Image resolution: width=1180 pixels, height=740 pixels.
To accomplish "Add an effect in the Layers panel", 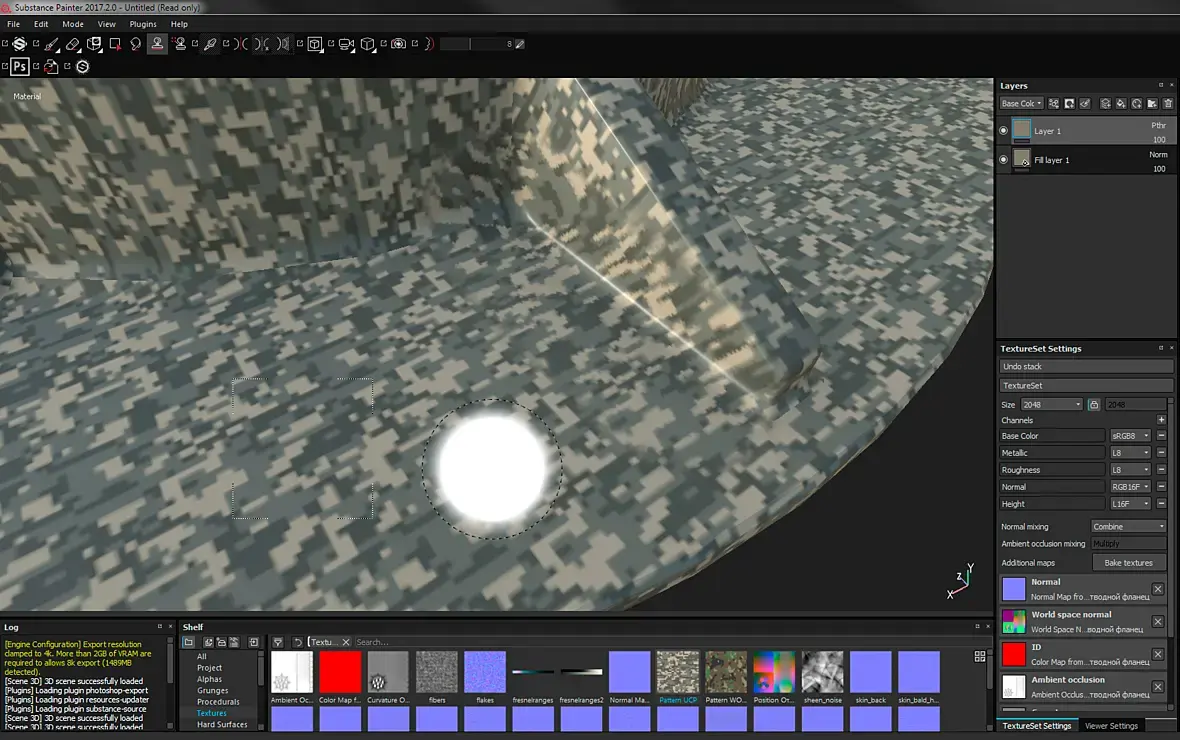I will (1054, 104).
